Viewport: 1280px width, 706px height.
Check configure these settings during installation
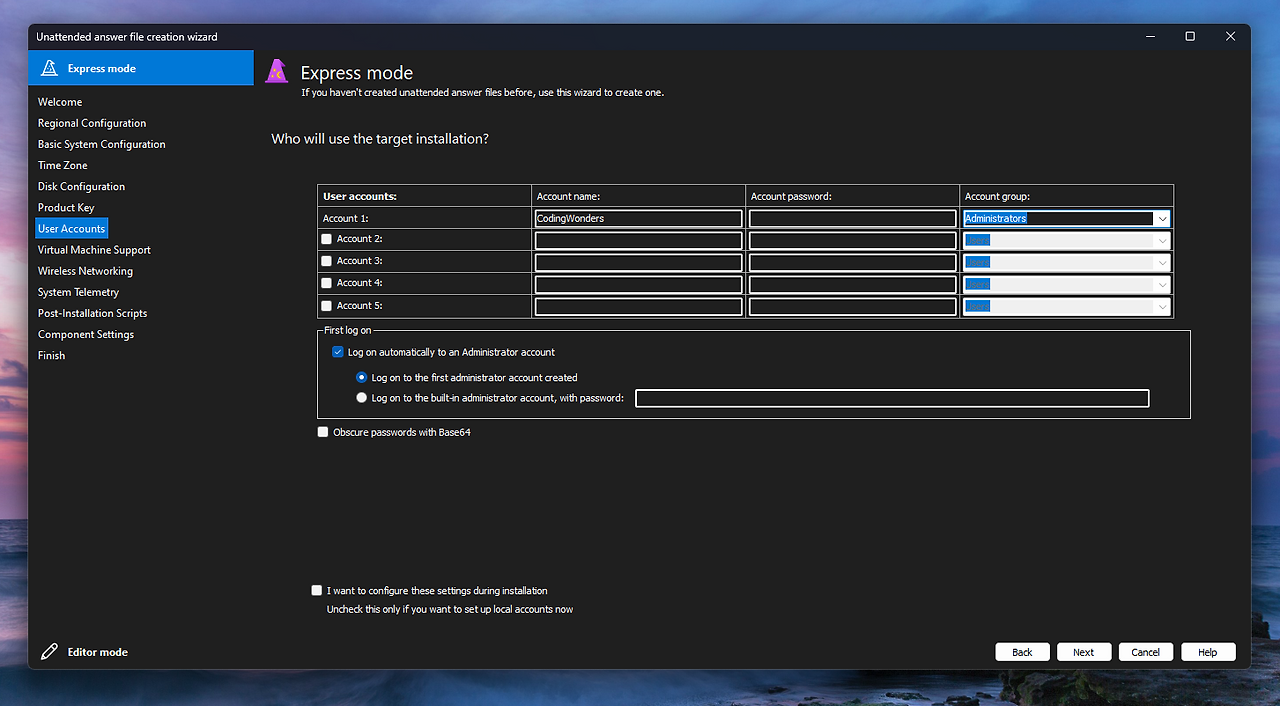click(317, 591)
